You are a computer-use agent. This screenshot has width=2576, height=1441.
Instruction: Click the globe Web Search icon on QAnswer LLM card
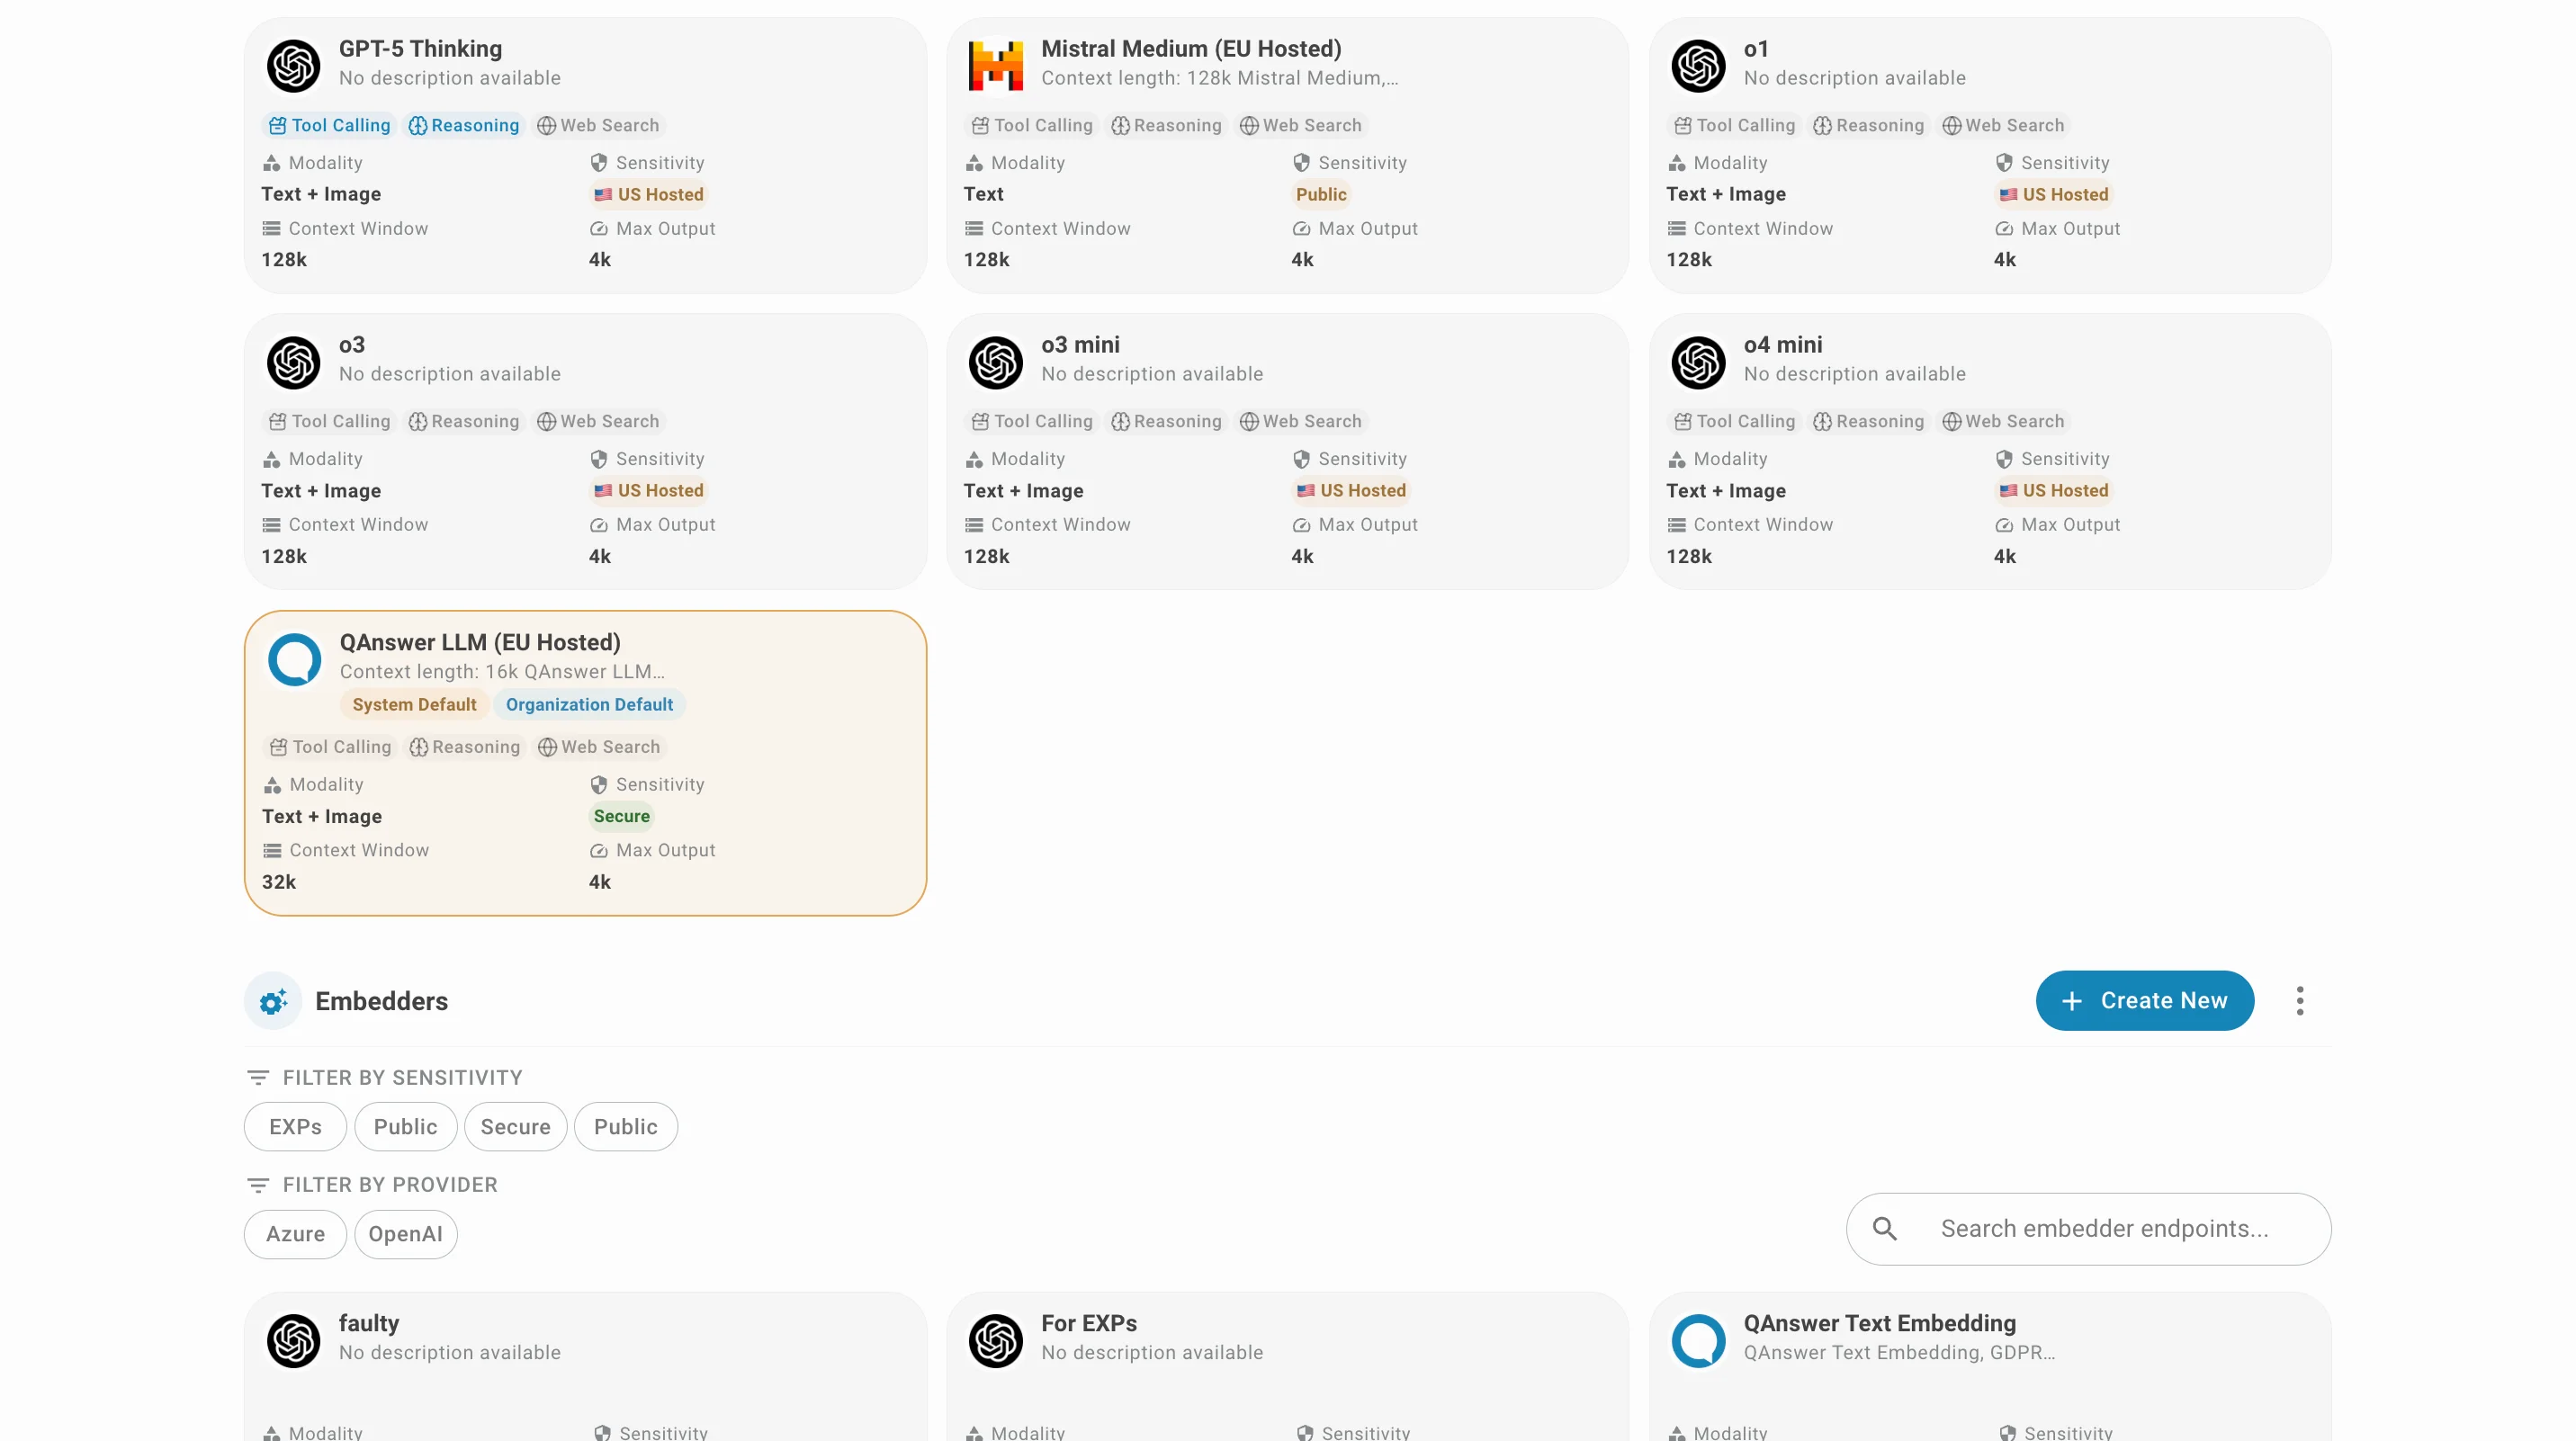tap(547, 747)
